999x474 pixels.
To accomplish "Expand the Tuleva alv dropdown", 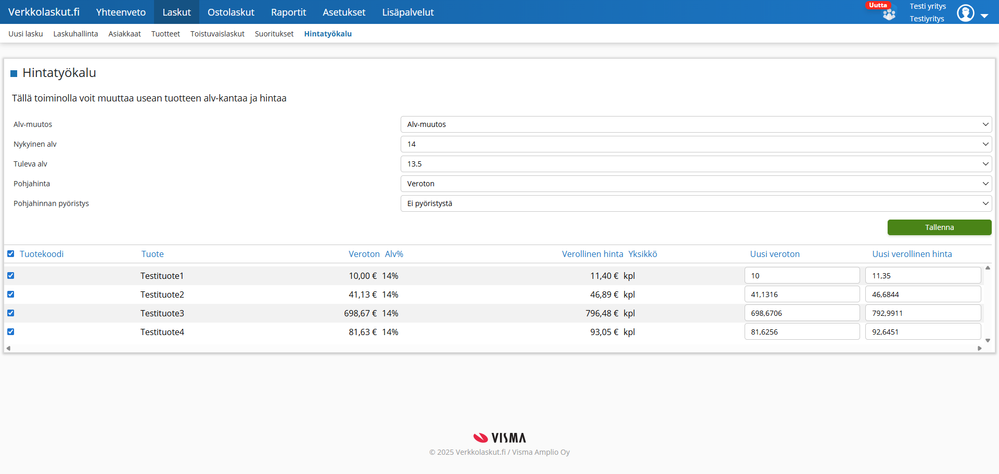I will (695, 163).
